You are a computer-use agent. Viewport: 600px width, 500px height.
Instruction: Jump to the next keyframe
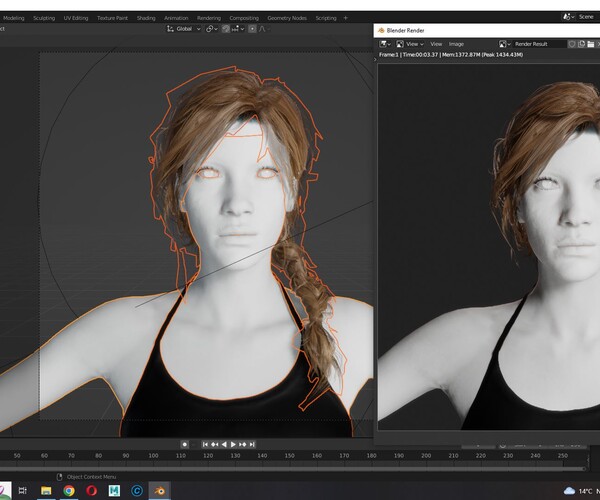(x=243, y=444)
